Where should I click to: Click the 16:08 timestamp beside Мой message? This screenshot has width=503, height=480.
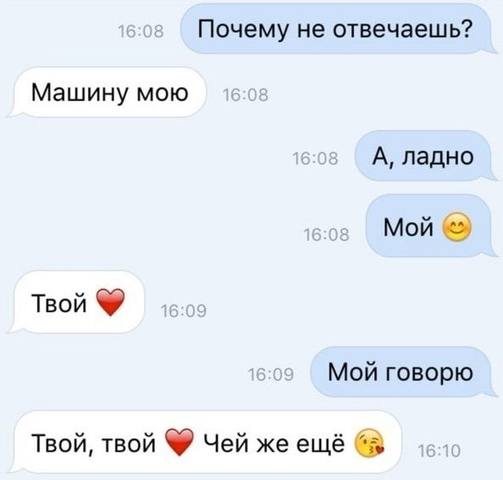pyautogui.click(x=327, y=234)
